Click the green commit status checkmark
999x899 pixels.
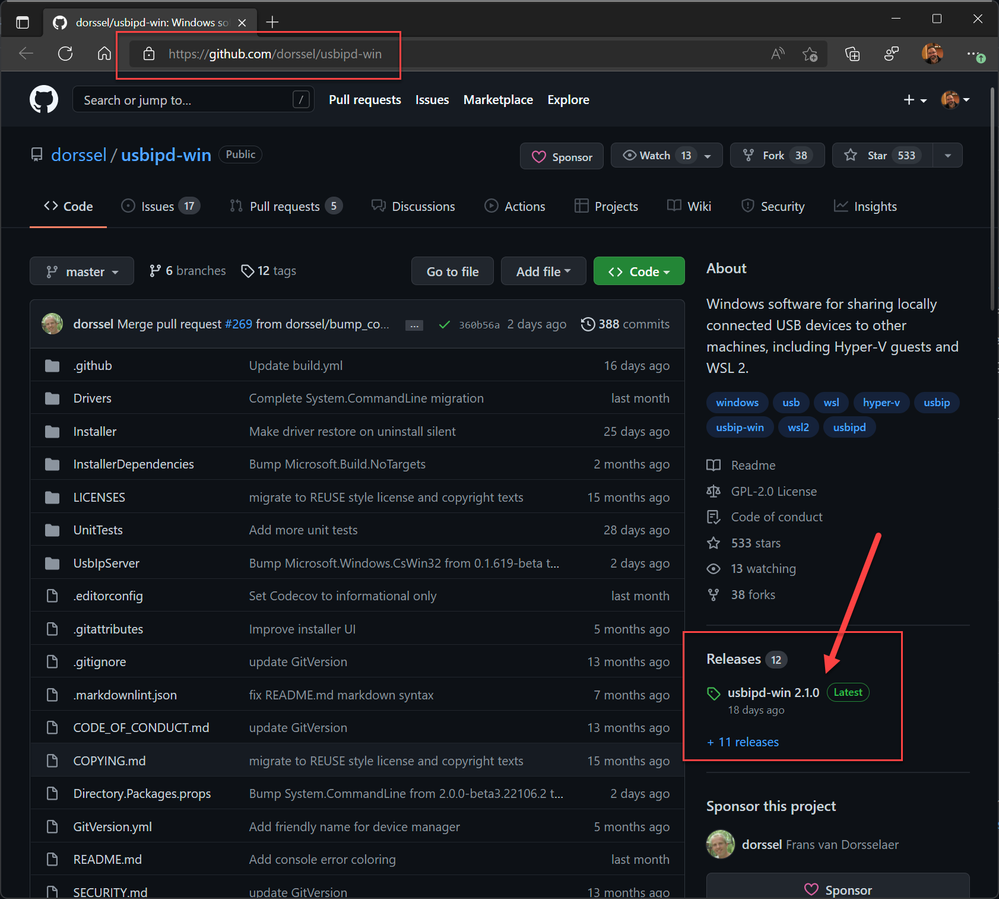click(444, 325)
